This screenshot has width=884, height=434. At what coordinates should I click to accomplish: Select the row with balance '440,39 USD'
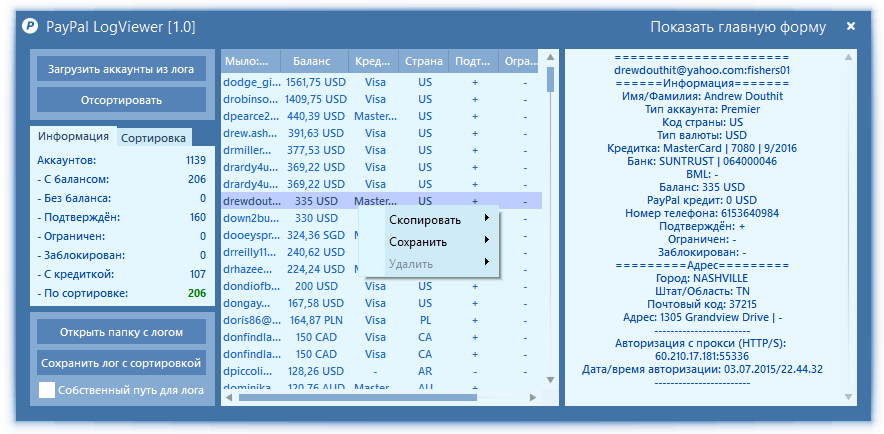click(381, 116)
